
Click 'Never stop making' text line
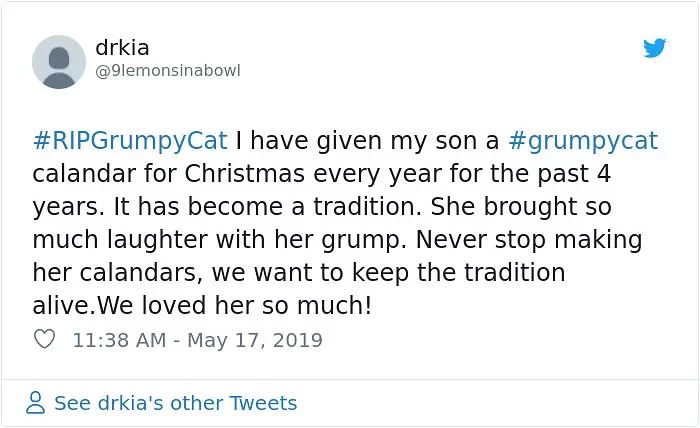click(x=529, y=240)
